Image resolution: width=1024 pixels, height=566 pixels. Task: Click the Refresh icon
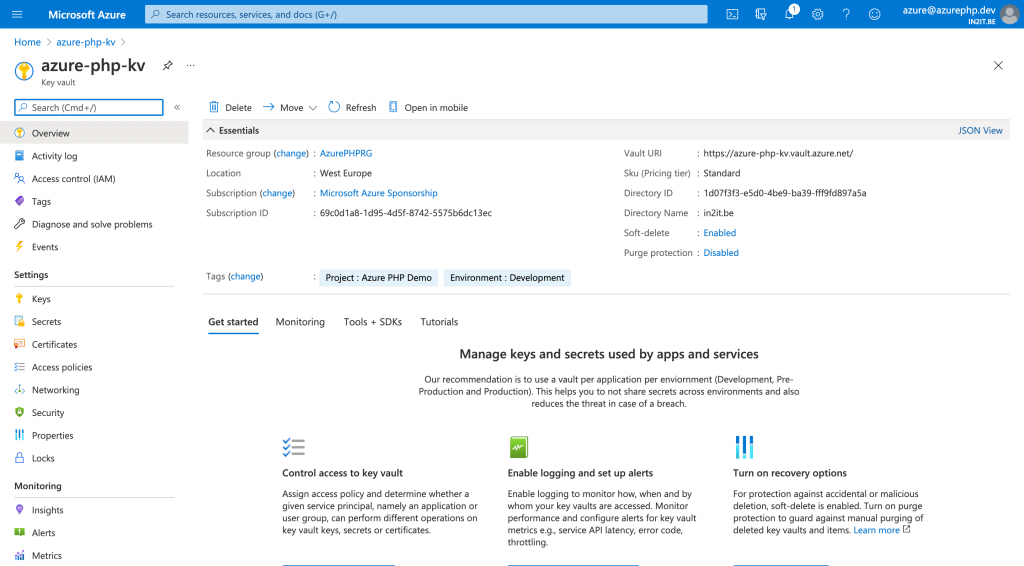point(334,107)
